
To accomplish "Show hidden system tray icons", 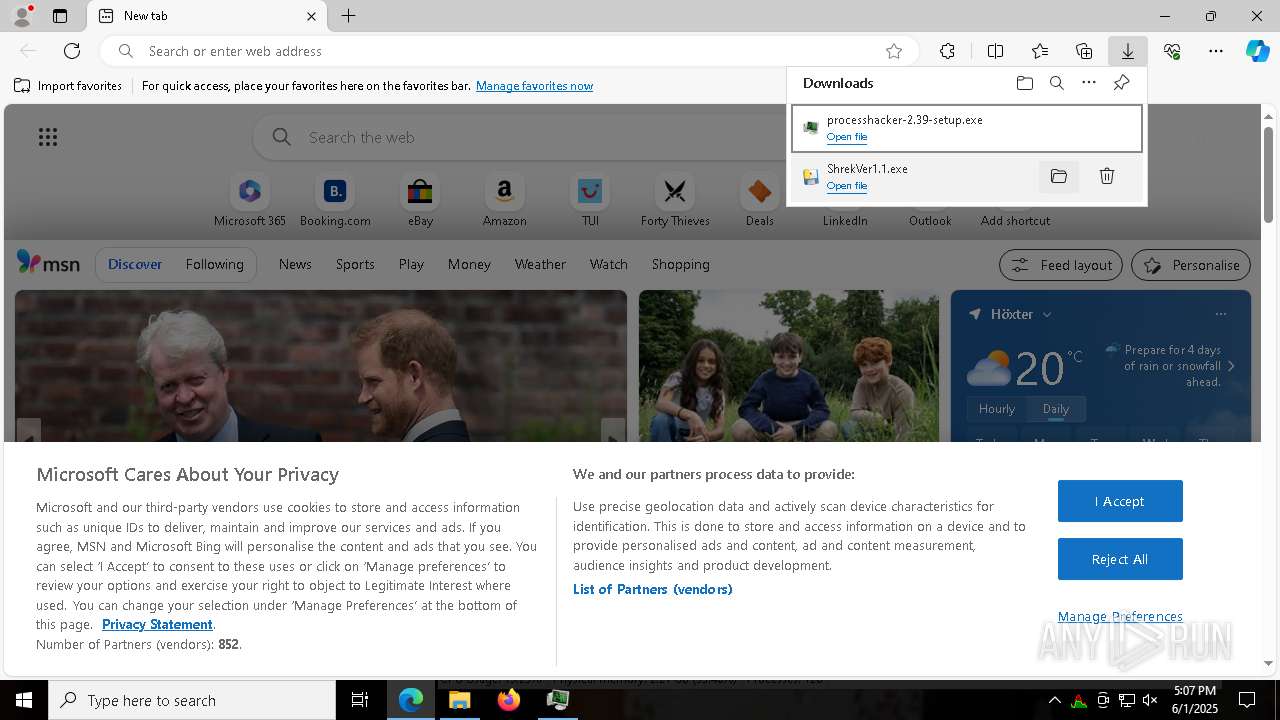I will pos(1054,700).
